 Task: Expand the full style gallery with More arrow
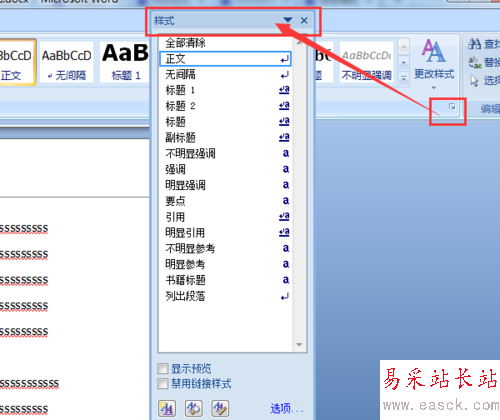tap(403, 79)
